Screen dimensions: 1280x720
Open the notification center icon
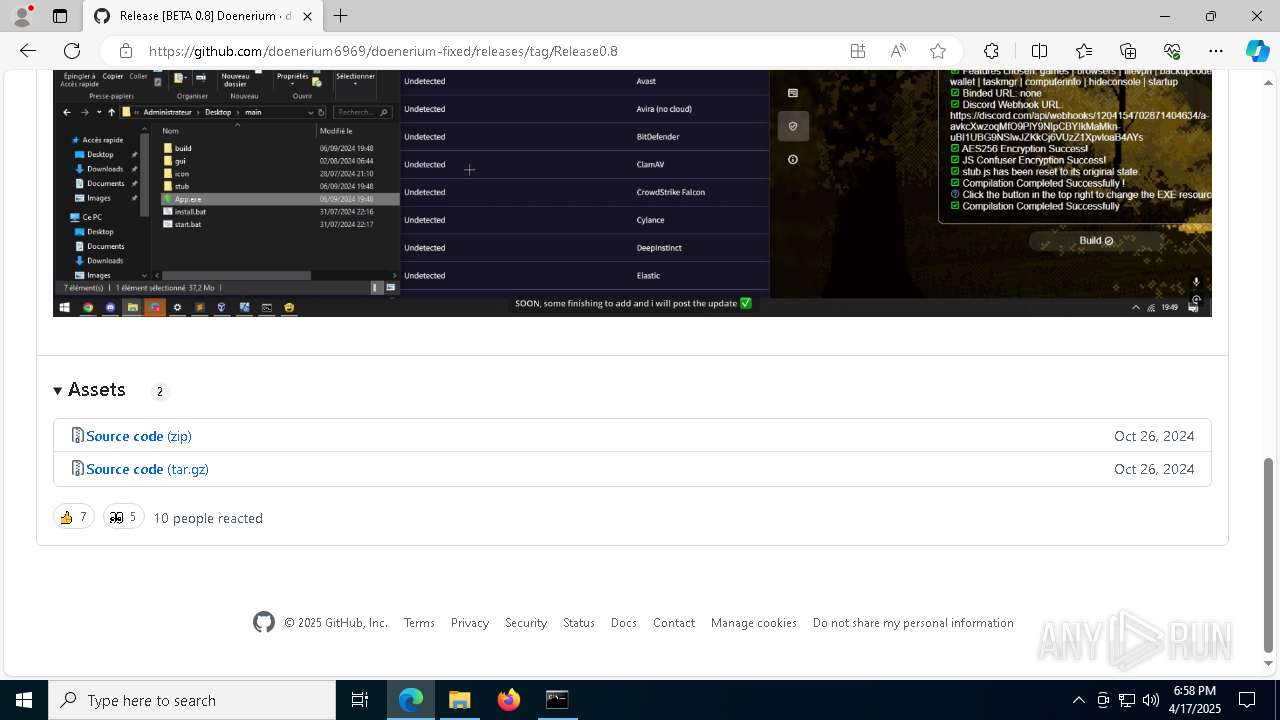(x=1247, y=700)
